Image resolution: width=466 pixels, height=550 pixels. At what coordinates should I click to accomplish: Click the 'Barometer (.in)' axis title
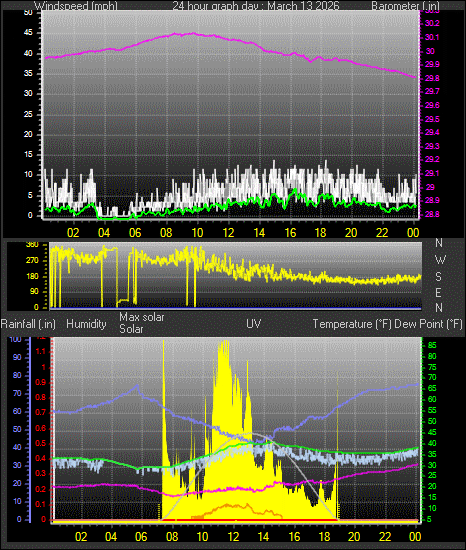pos(405,6)
